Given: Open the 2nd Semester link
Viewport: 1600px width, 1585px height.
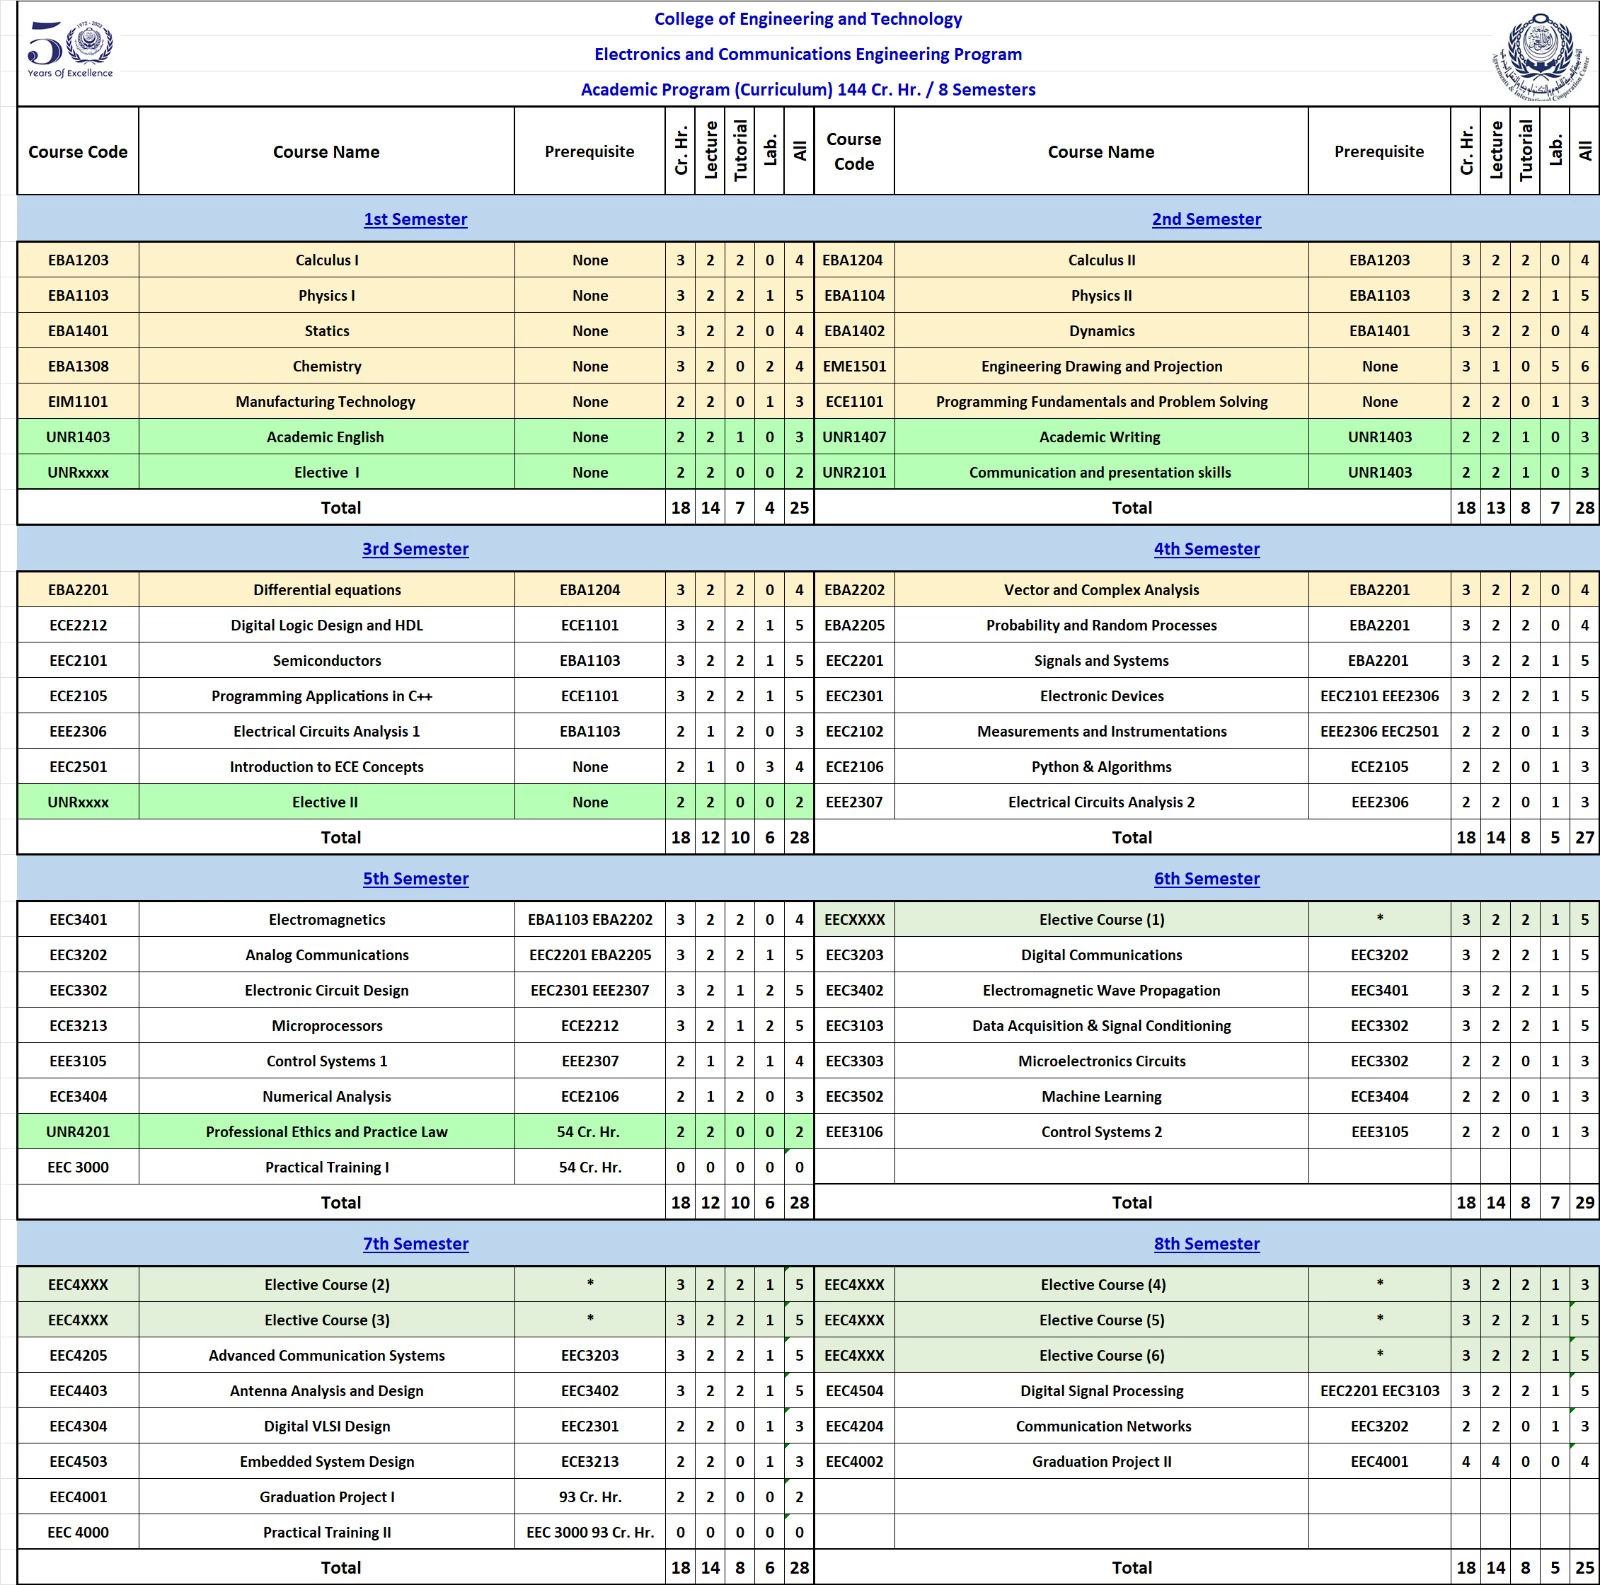Looking at the screenshot, I should click(x=1206, y=219).
